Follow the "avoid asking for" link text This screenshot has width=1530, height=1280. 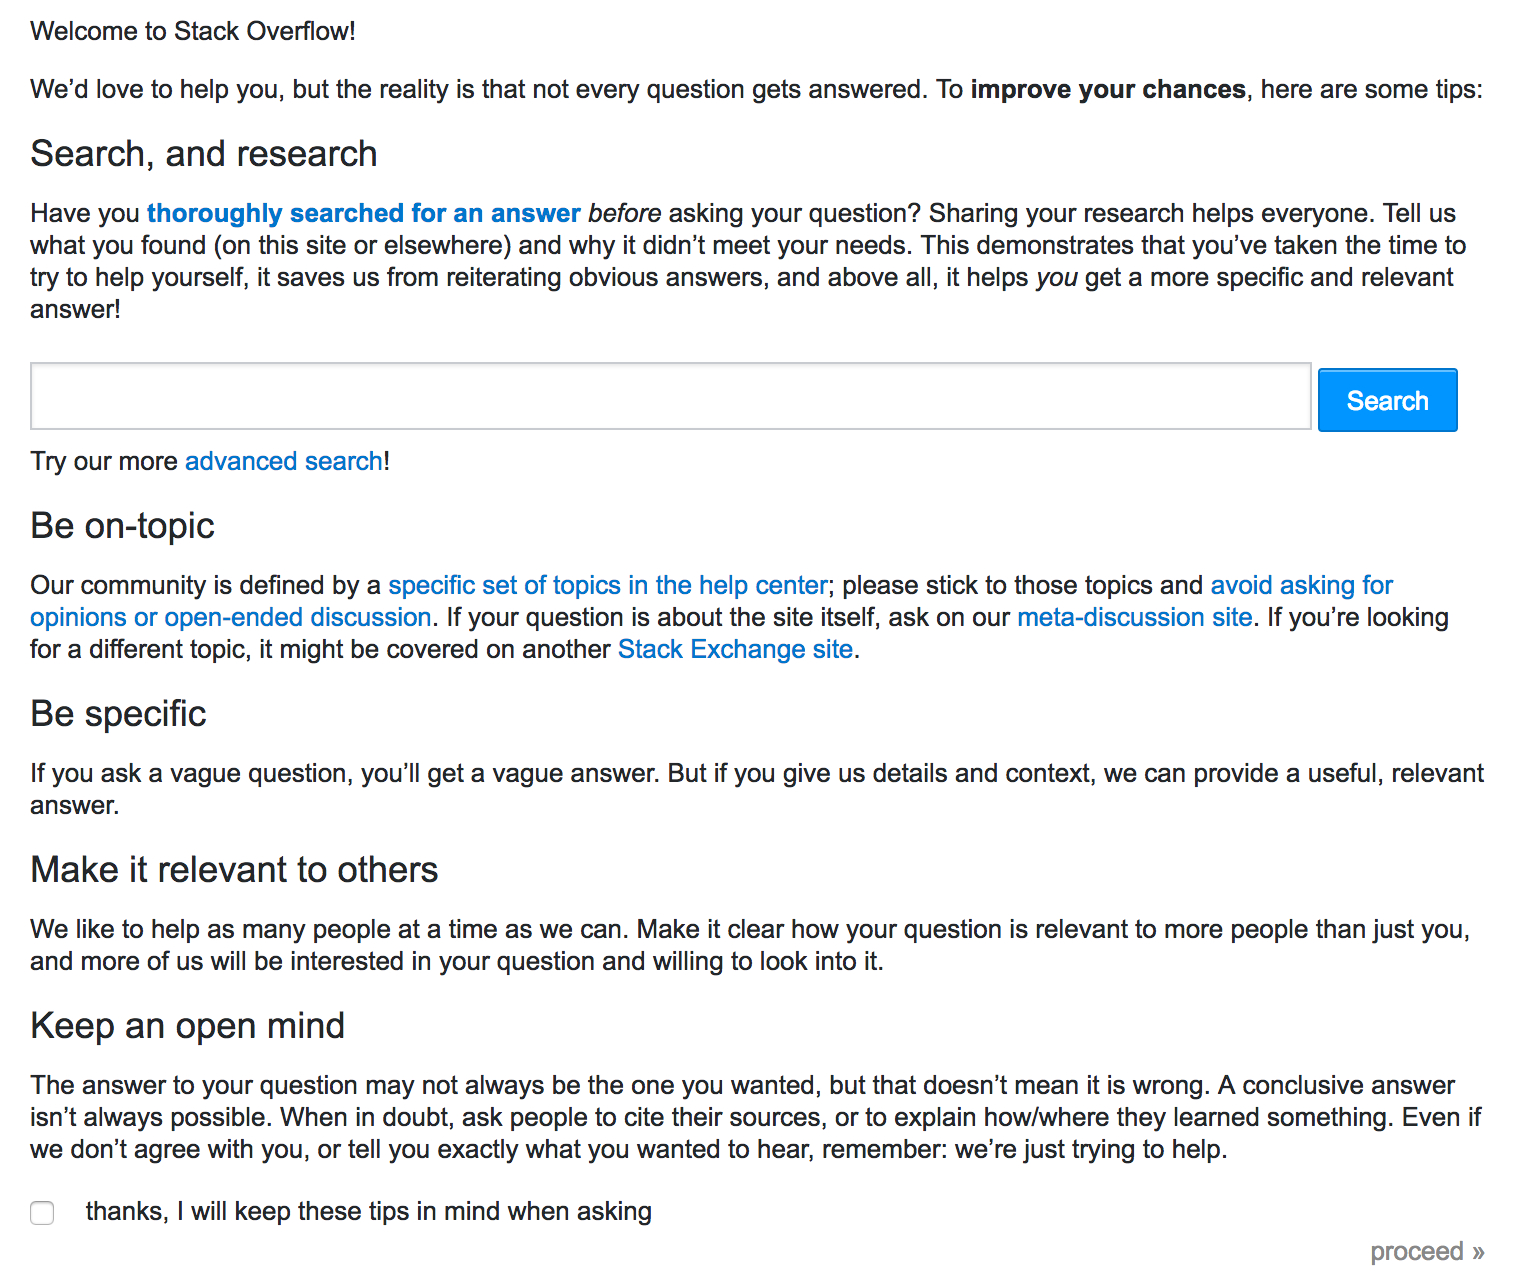1302,585
